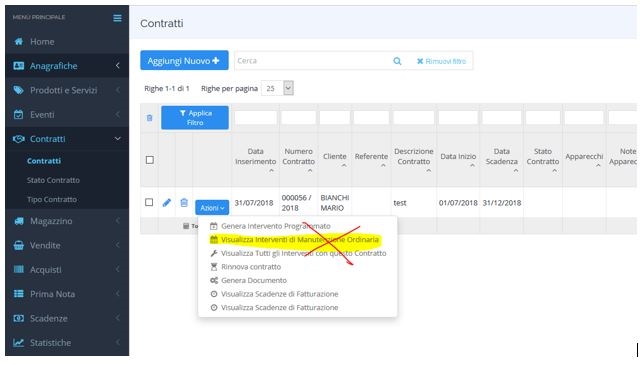This screenshot has height=365, width=640.
Task: Click the Acquisti barcode icon
Action: [19, 269]
